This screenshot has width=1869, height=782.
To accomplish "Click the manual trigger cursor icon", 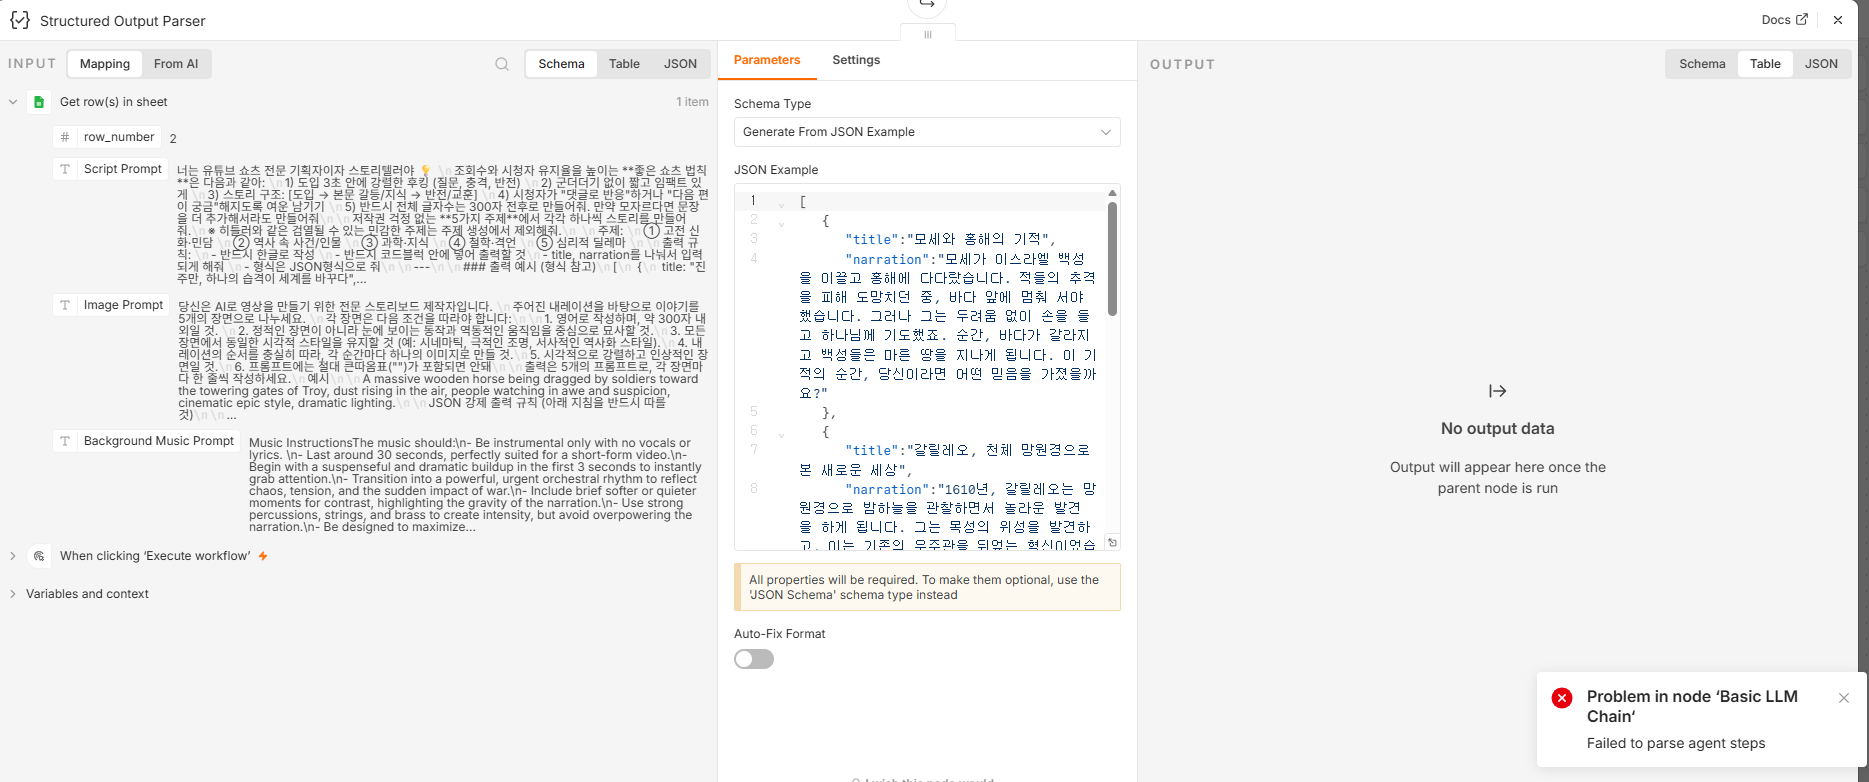I will pos(39,556).
